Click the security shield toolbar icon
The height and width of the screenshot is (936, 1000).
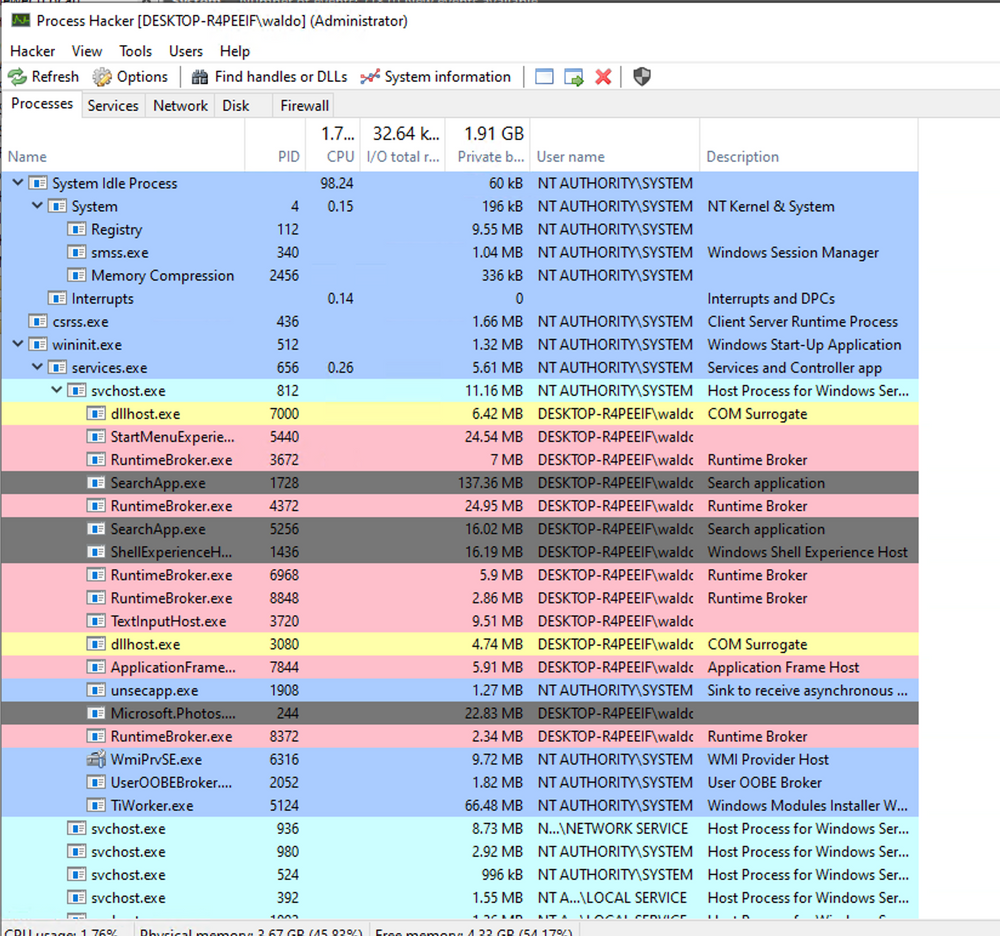click(x=641, y=76)
